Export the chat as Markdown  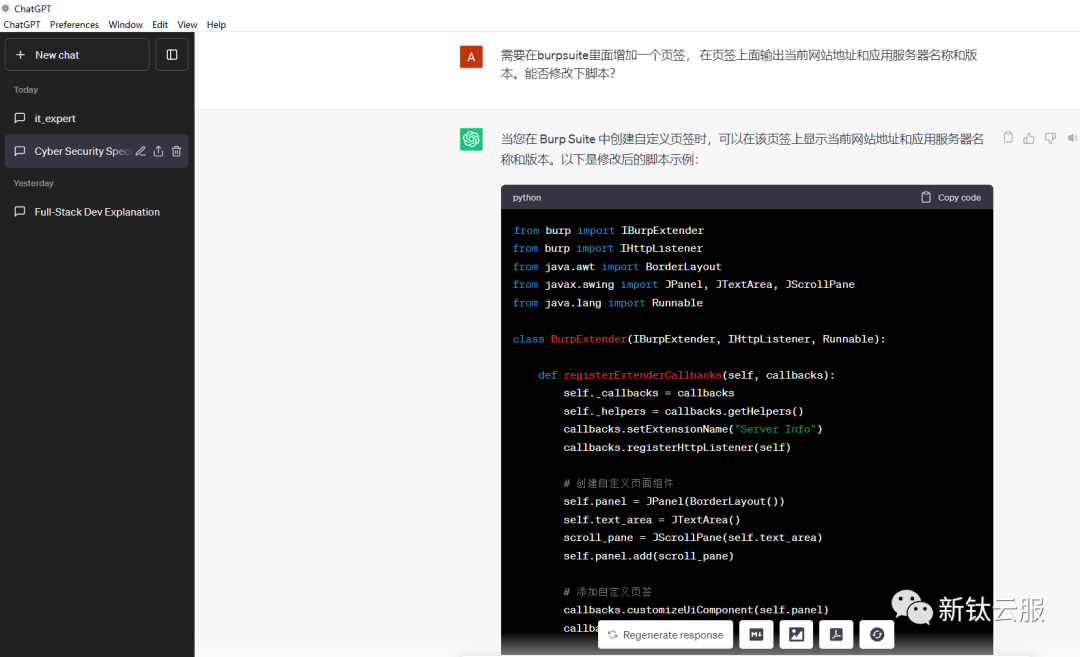756,635
